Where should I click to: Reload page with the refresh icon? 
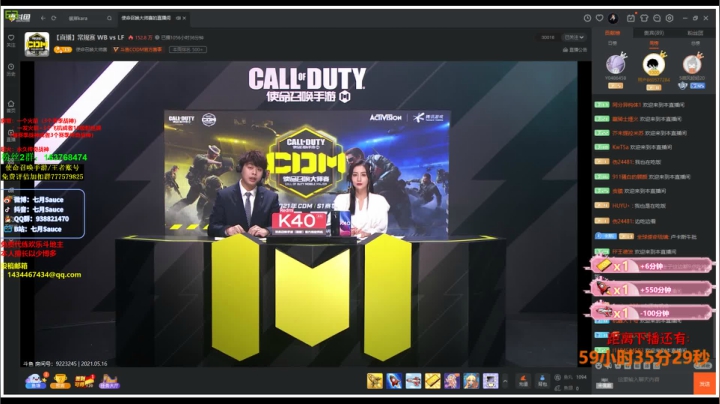pos(54,18)
